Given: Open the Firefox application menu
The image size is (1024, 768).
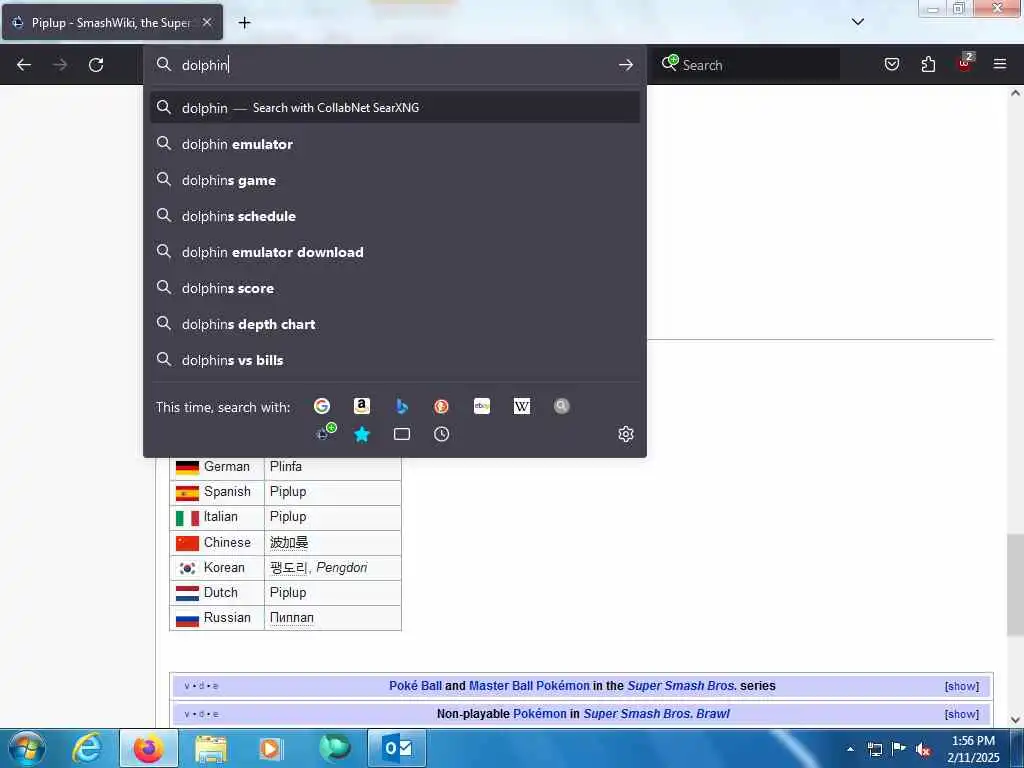Looking at the screenshot, I should point(1000,64).
